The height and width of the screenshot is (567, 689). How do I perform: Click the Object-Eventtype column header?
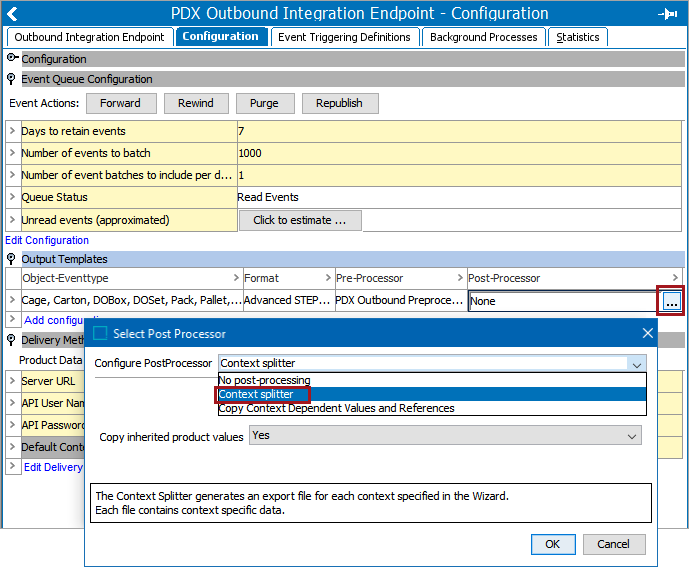[131, 278]
